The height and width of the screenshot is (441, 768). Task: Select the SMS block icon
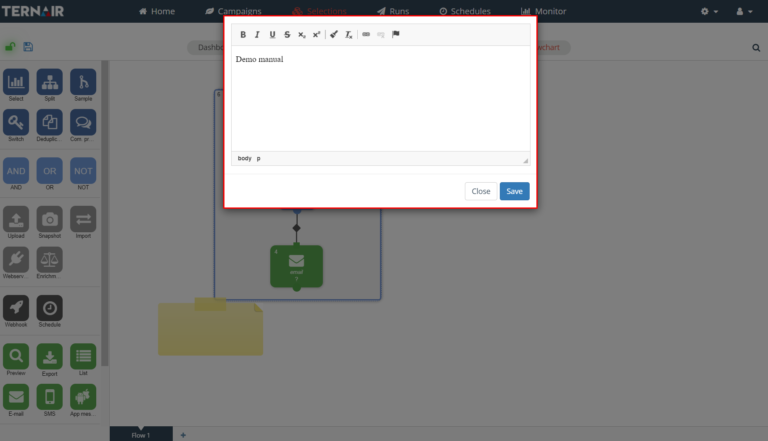point(49,396)
